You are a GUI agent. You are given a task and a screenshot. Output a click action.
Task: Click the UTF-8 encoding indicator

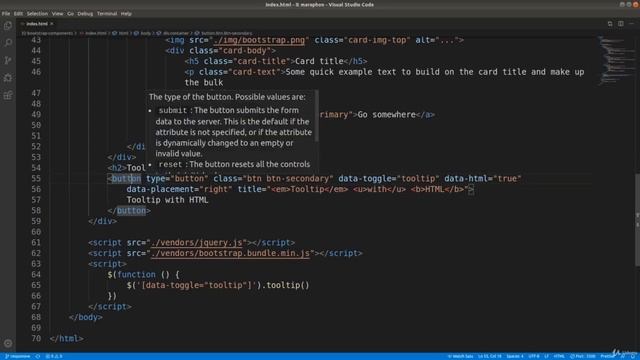point(534,356)
